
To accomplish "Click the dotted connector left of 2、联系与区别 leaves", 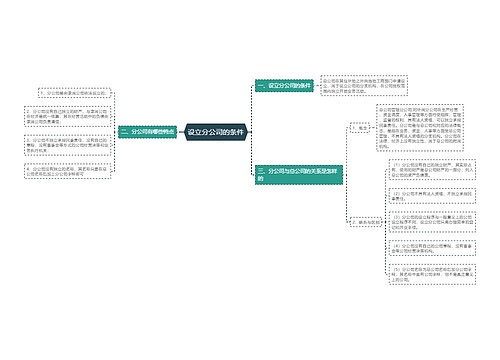I will (x=385, y=222).
